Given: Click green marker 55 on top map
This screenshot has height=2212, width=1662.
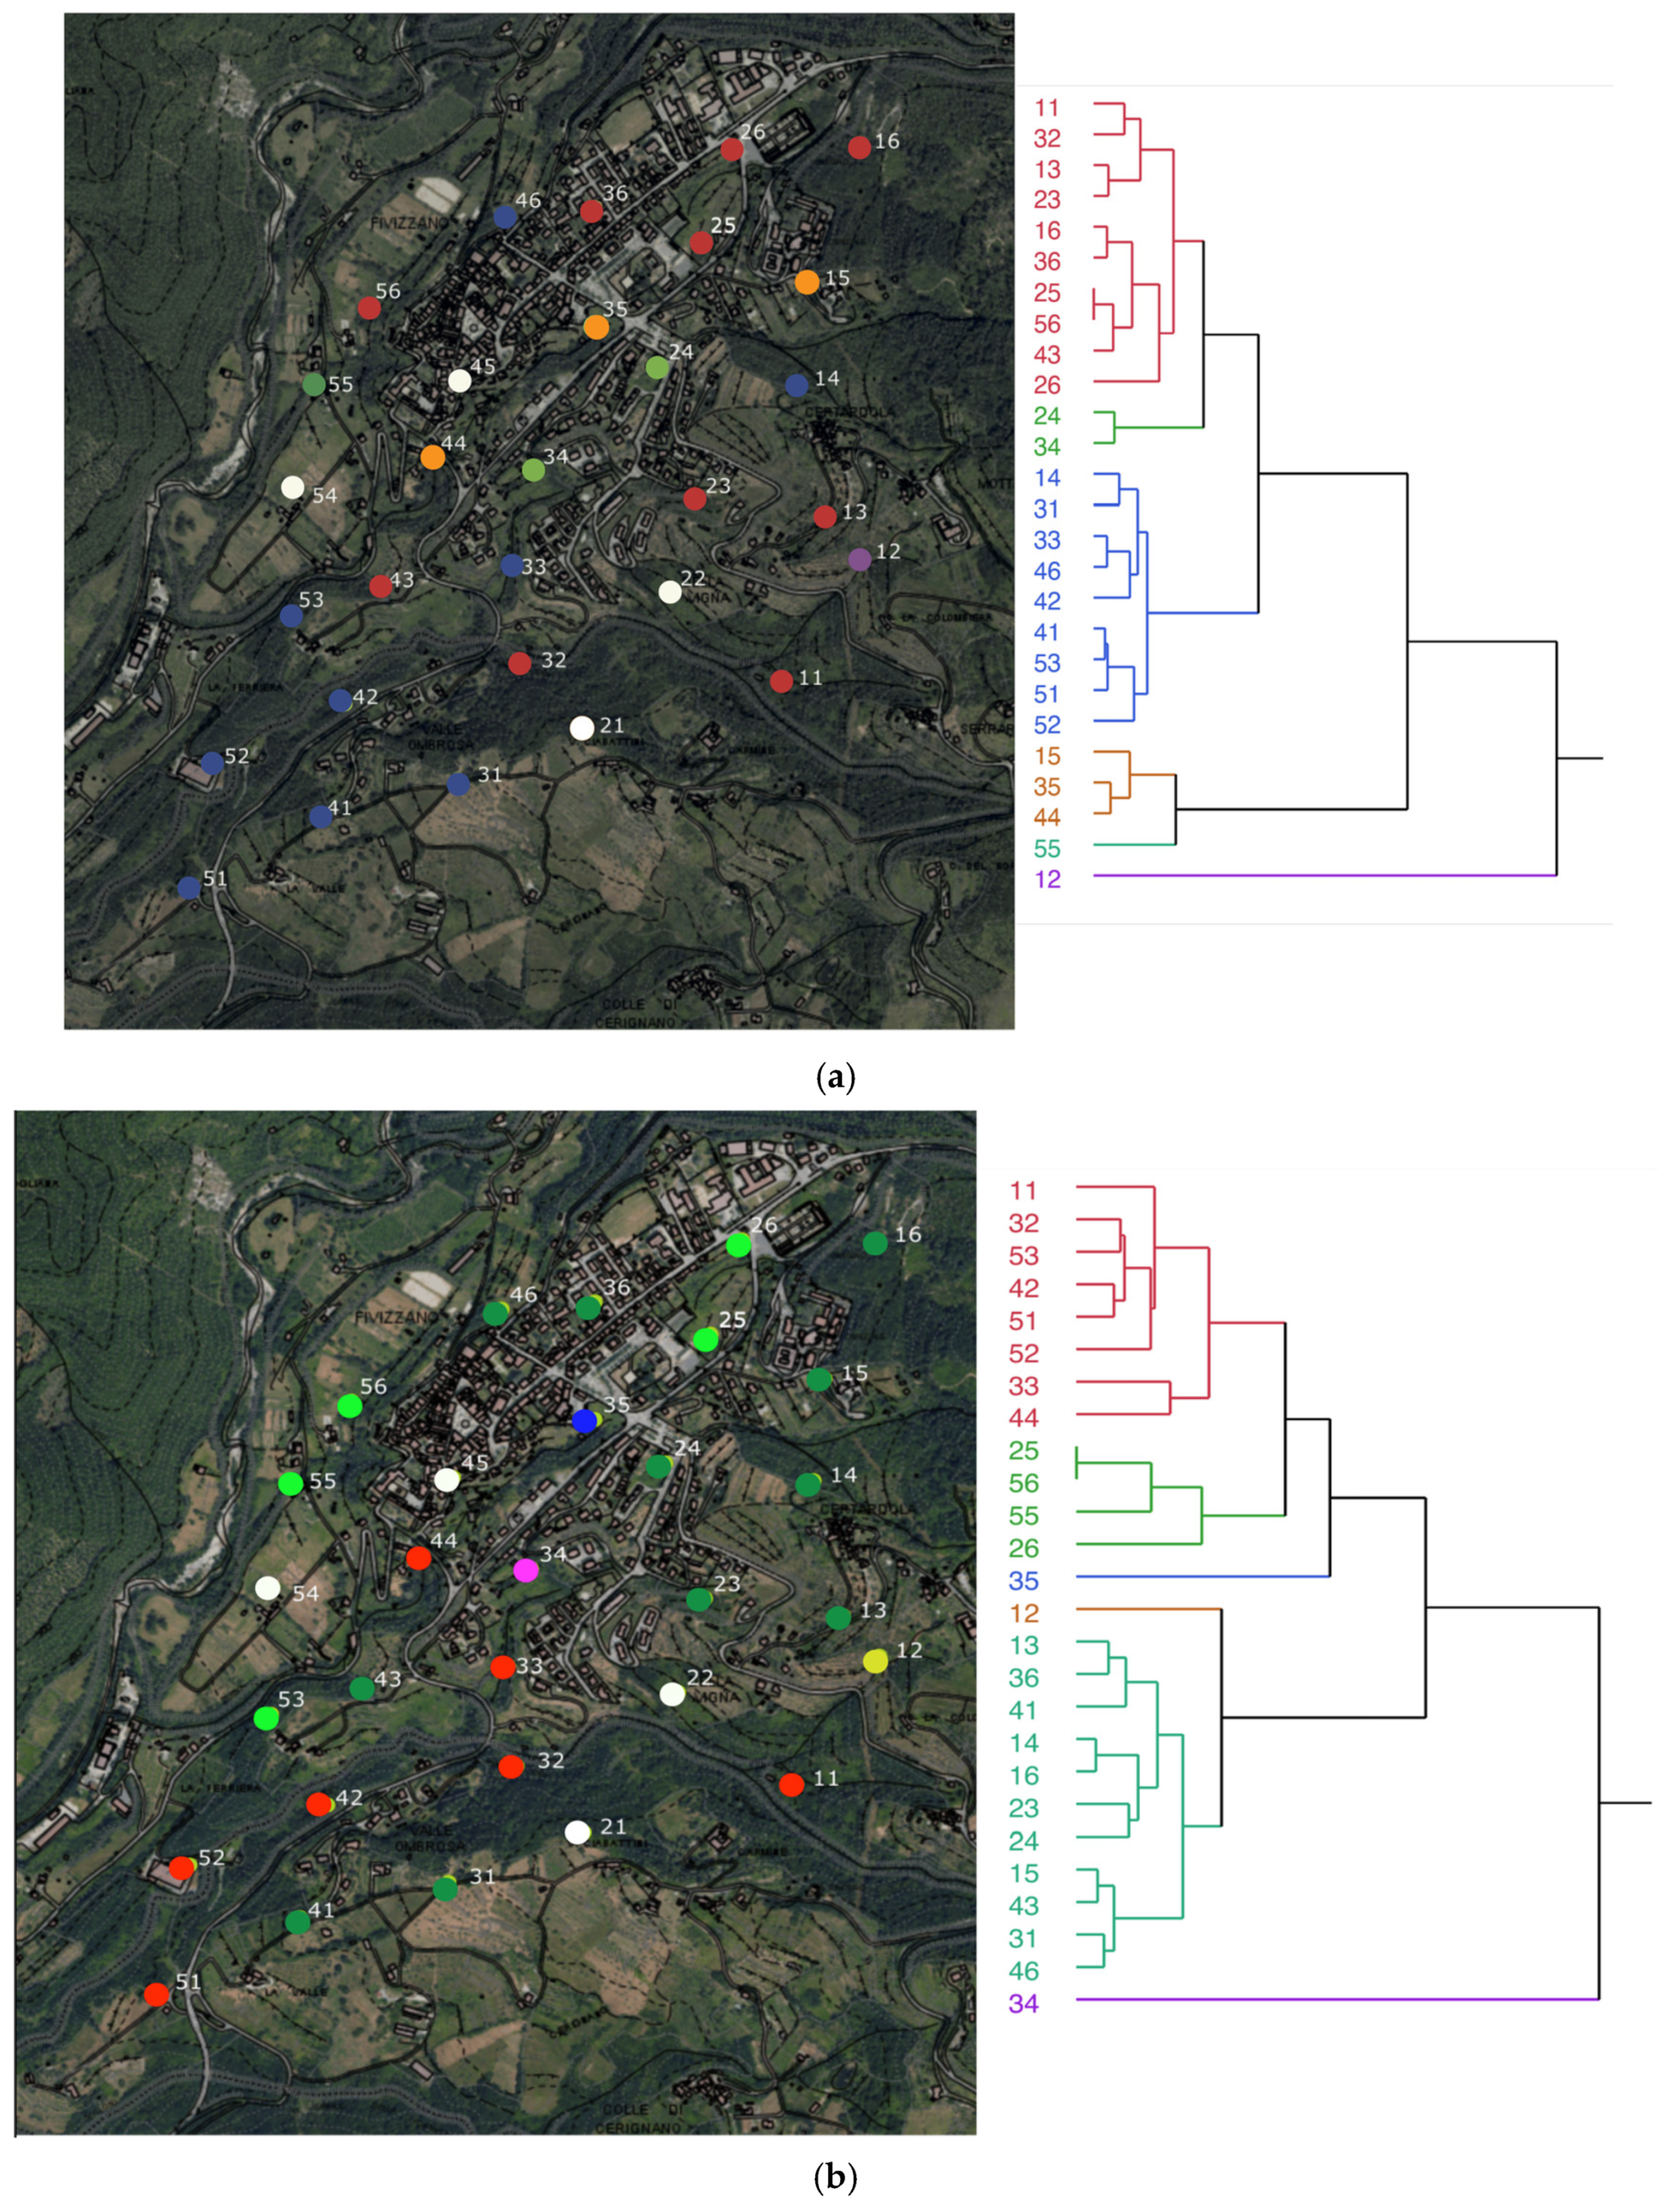Looking at the screenshot, I should 313,384.
